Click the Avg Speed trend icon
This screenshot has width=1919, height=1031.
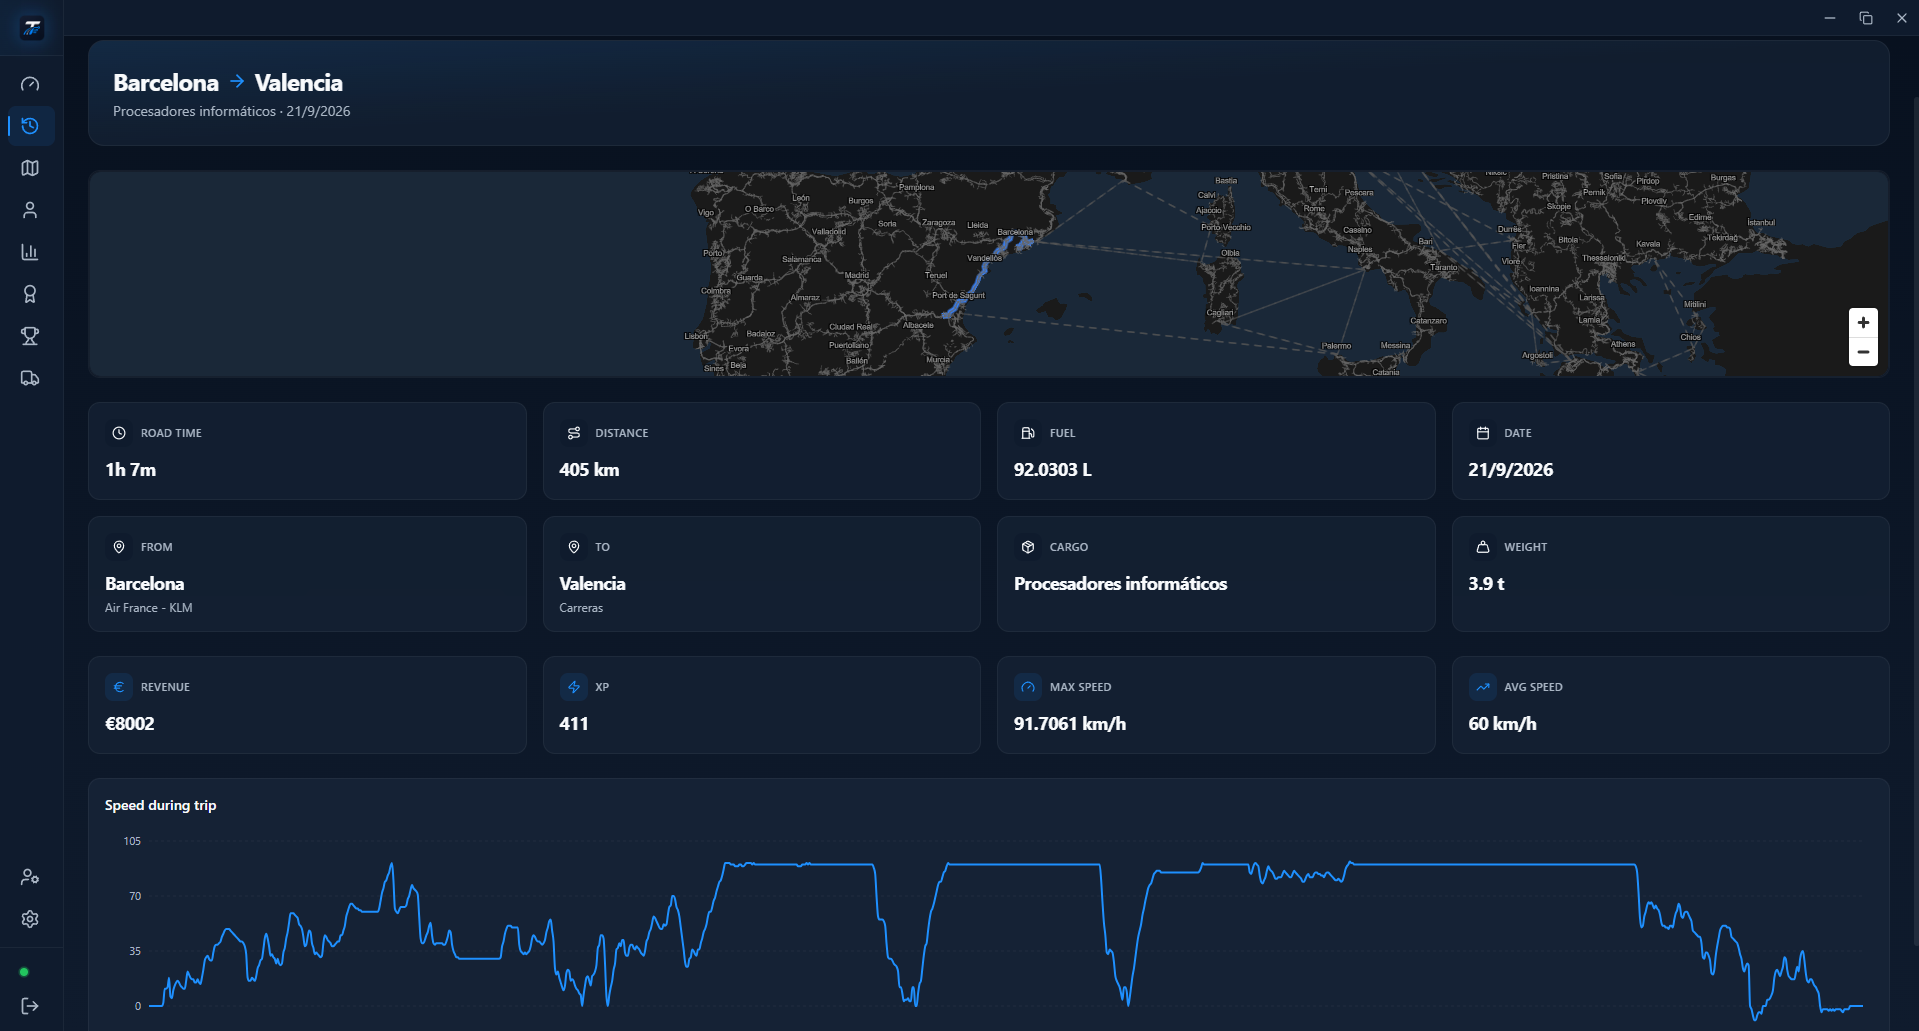pos(1483,687)
